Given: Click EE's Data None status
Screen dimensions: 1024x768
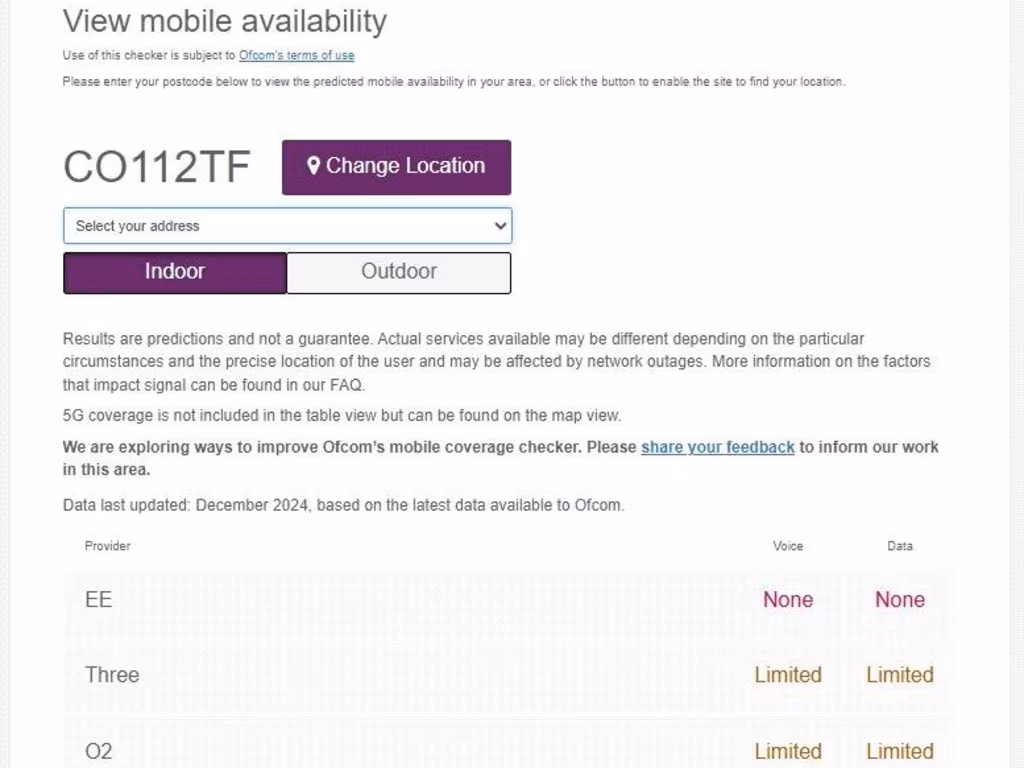Looking at the screenshot, I should point(900,600).
